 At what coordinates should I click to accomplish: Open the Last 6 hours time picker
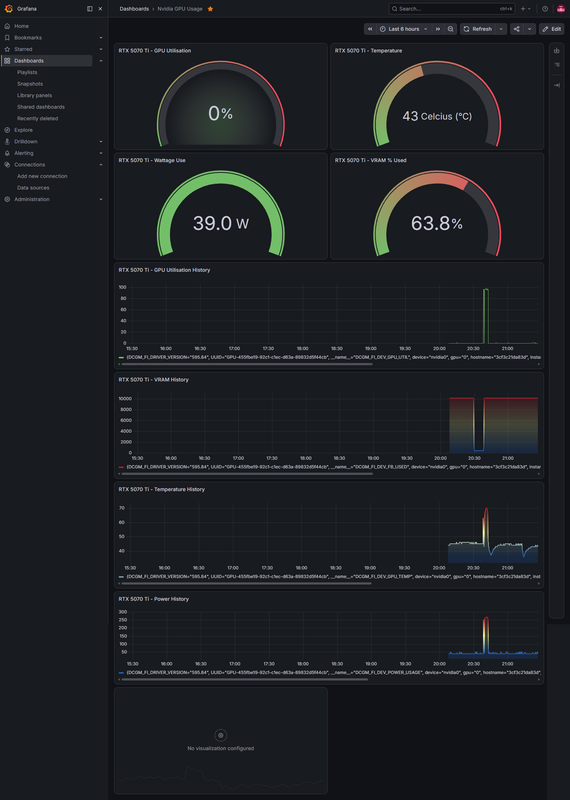pos(404,29)
